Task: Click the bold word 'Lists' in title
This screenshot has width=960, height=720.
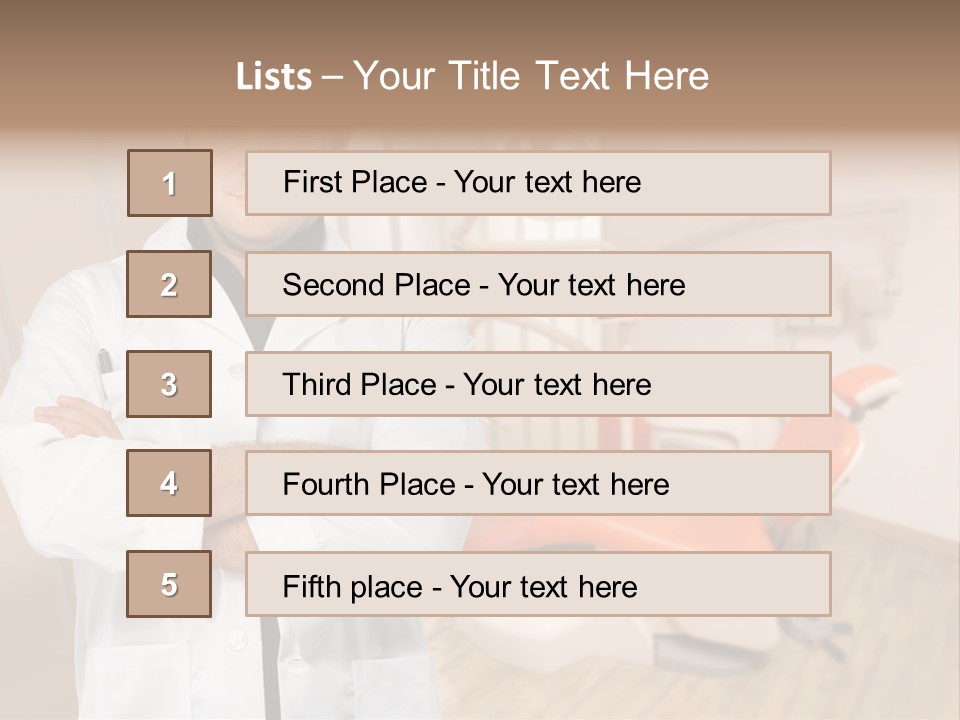Action: point(273,77)
